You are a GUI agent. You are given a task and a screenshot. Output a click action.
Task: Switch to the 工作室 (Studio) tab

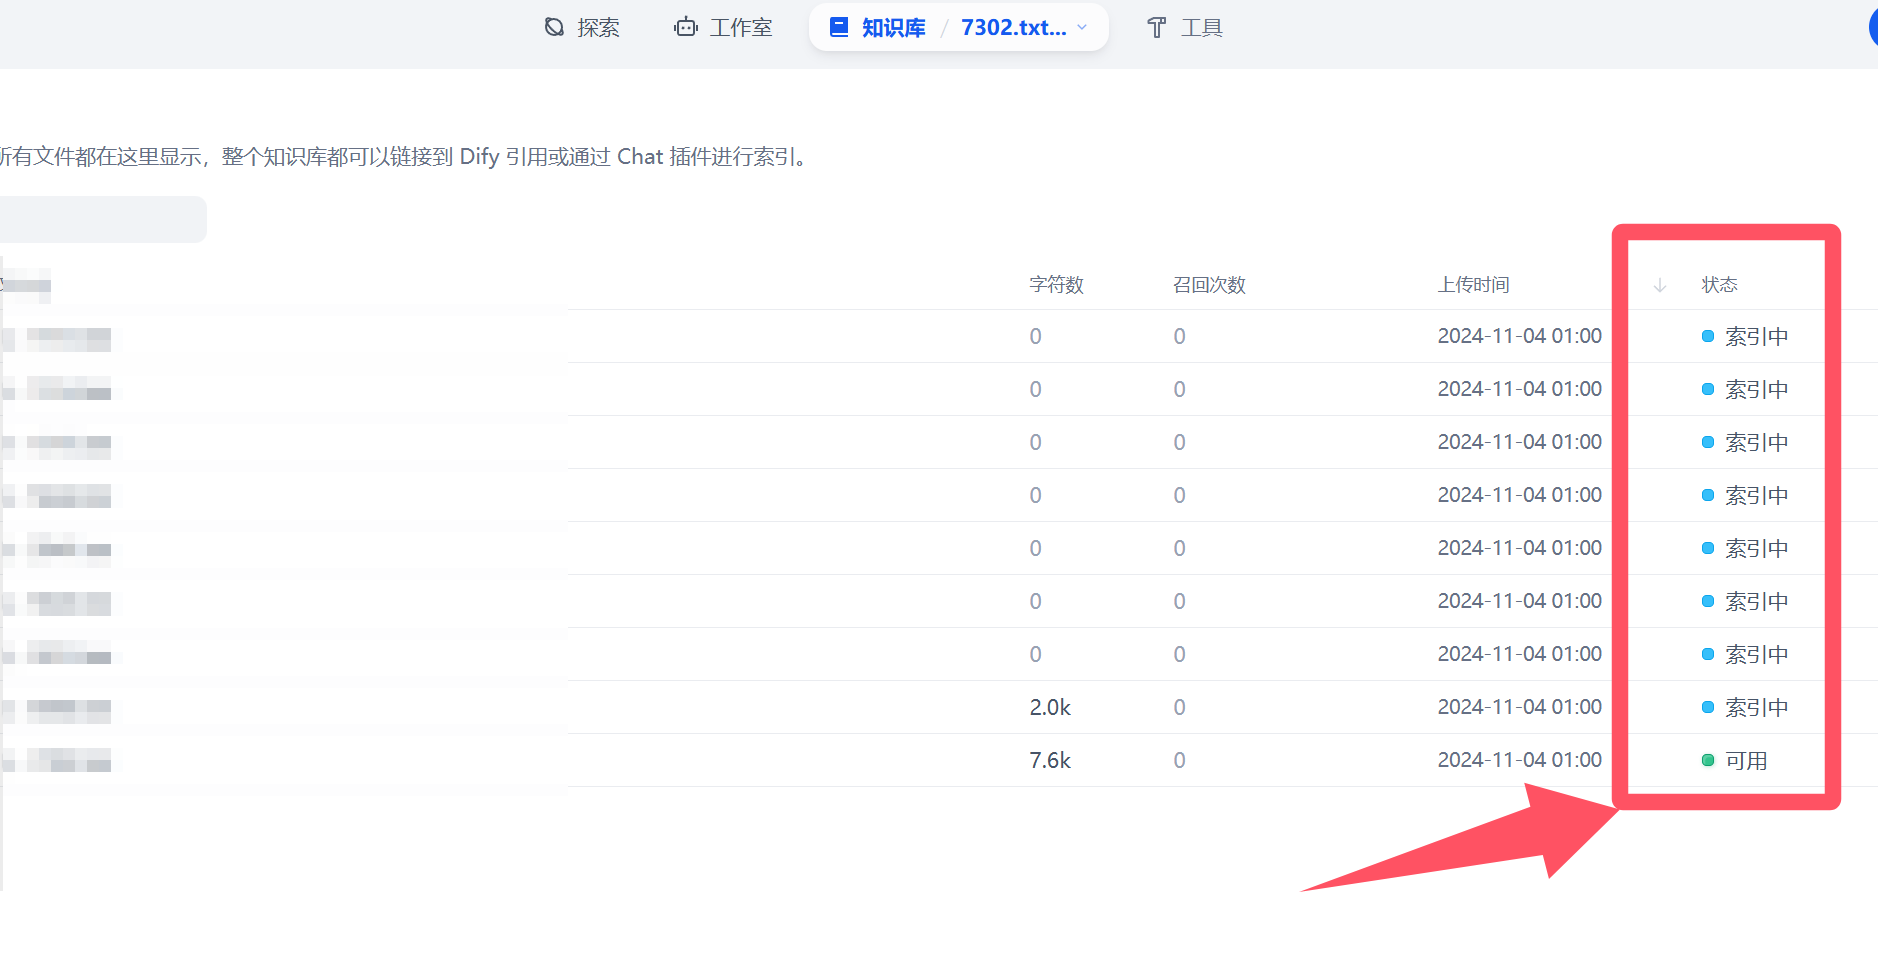723,28
